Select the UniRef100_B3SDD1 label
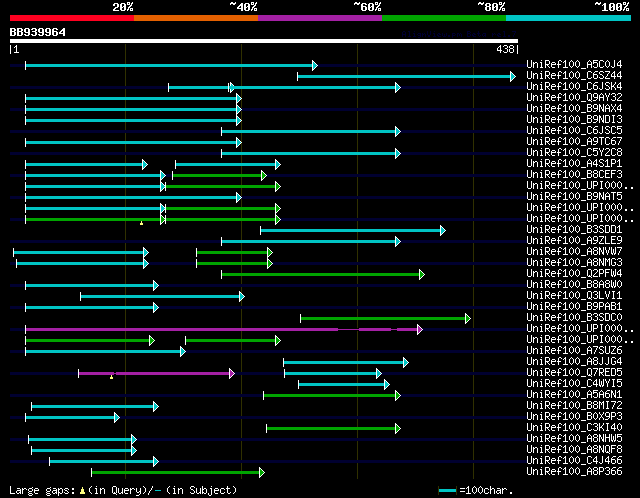The image size is (640, 498). pos(574,230)
